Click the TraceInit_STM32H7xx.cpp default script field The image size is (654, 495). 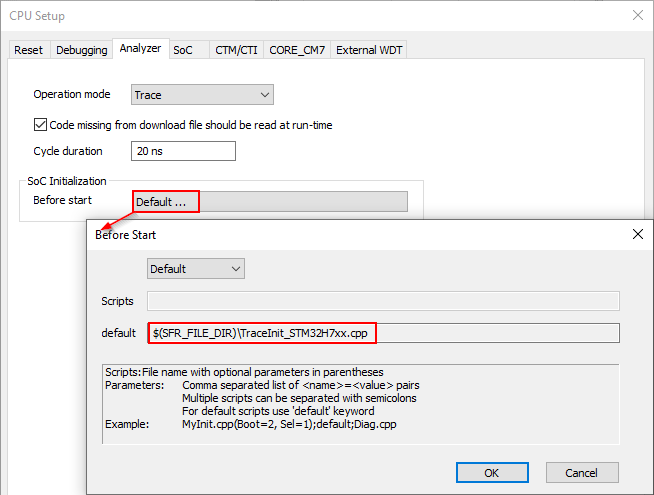click(383, 333)
